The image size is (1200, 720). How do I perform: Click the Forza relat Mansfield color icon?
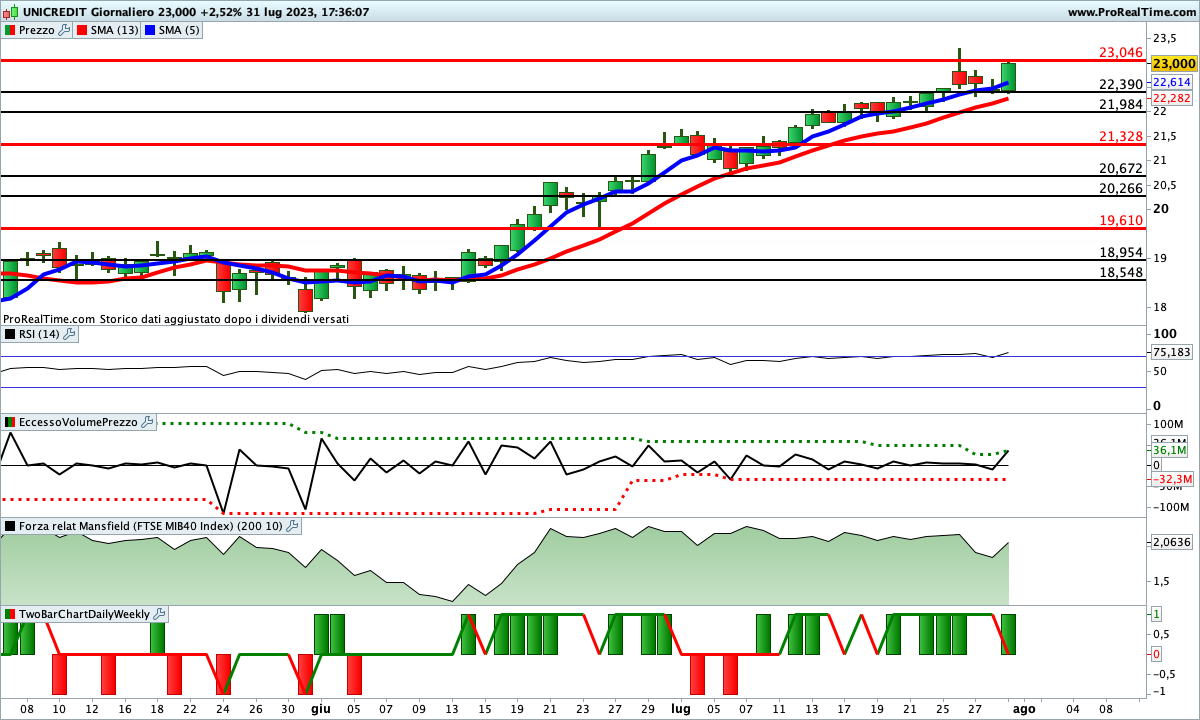coord(10,525)
